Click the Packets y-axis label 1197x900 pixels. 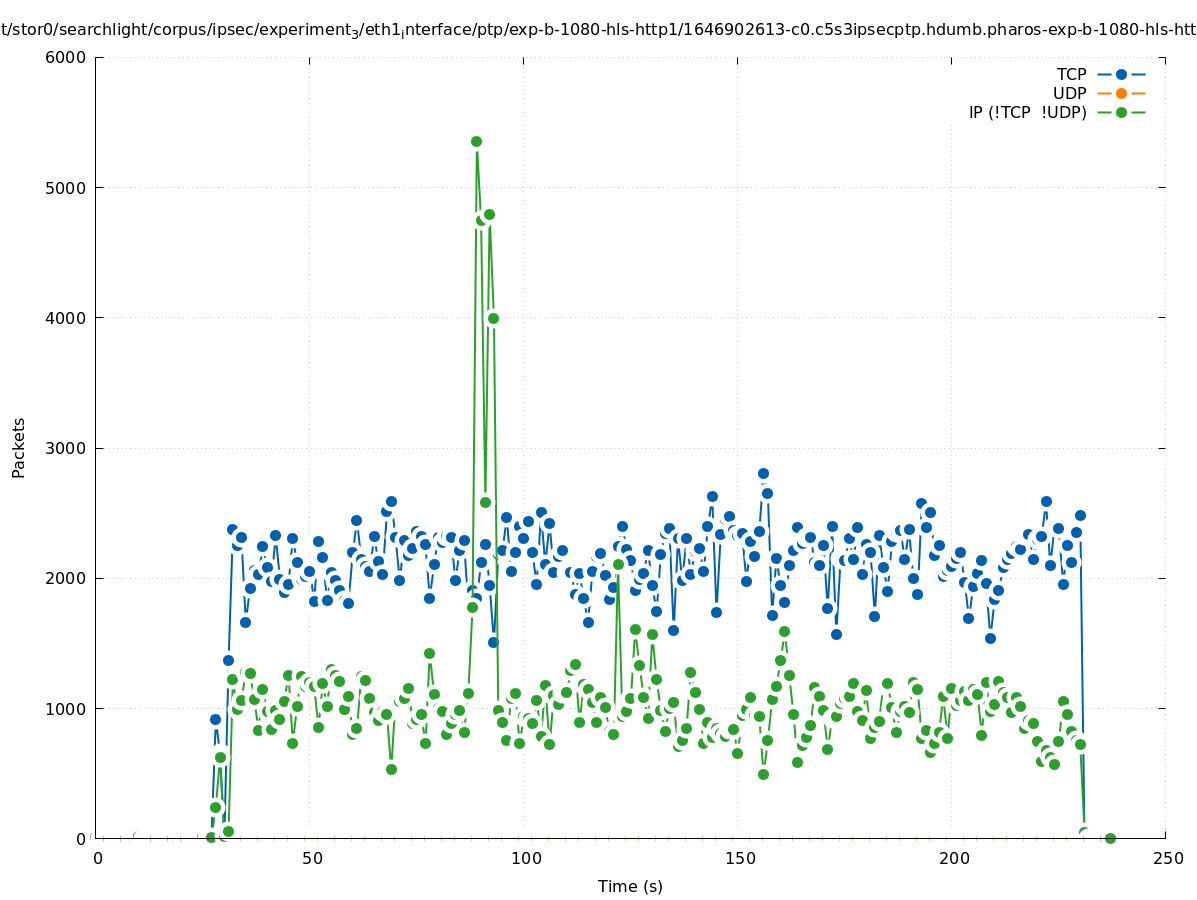click(19, 448)
